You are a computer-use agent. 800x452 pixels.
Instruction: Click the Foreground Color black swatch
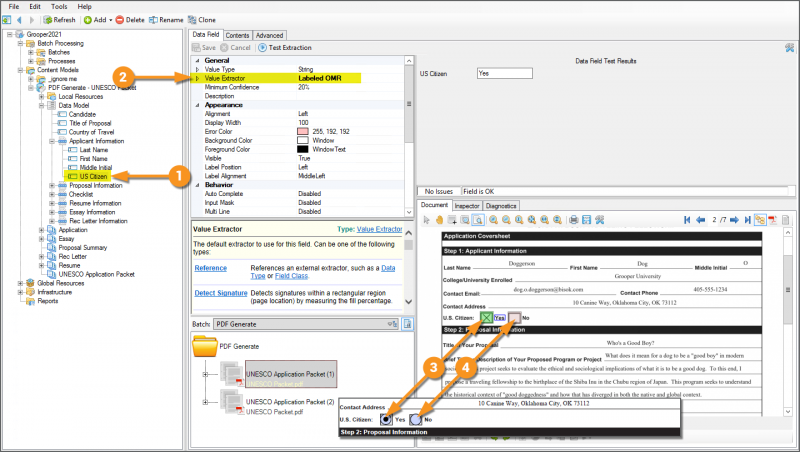[x=303, y=149]
